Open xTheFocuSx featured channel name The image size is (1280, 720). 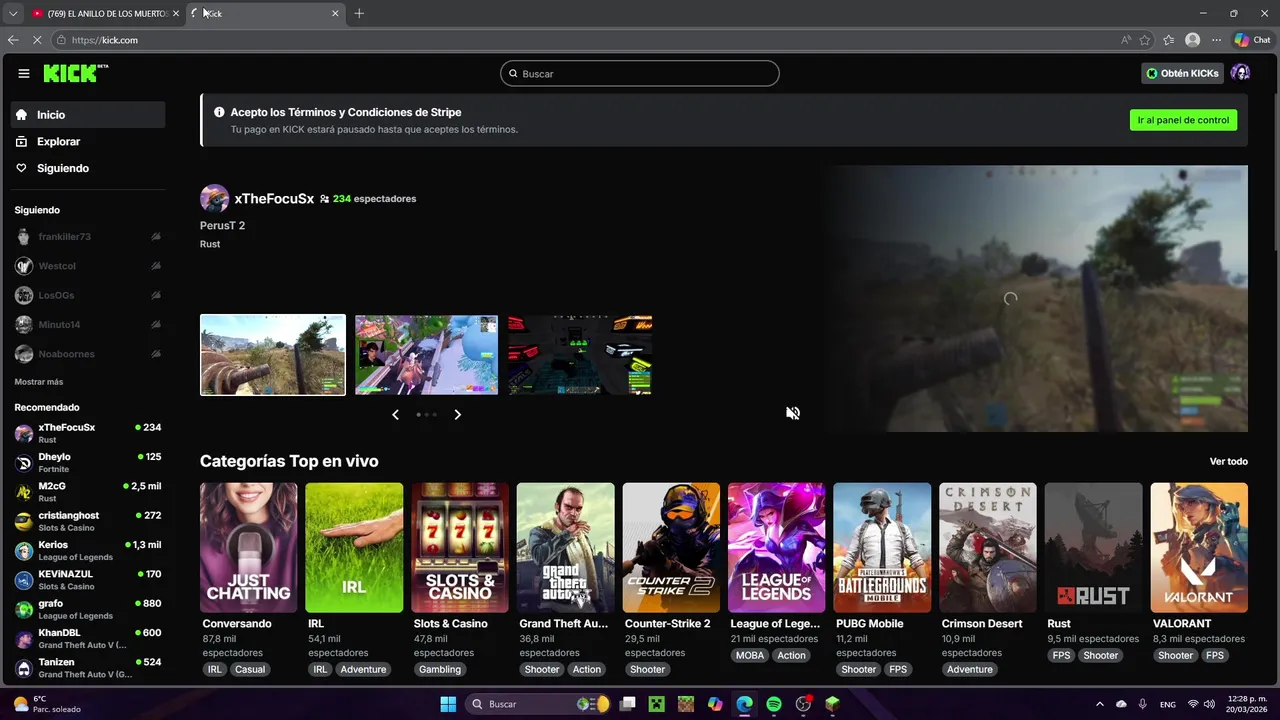(274, 199)
